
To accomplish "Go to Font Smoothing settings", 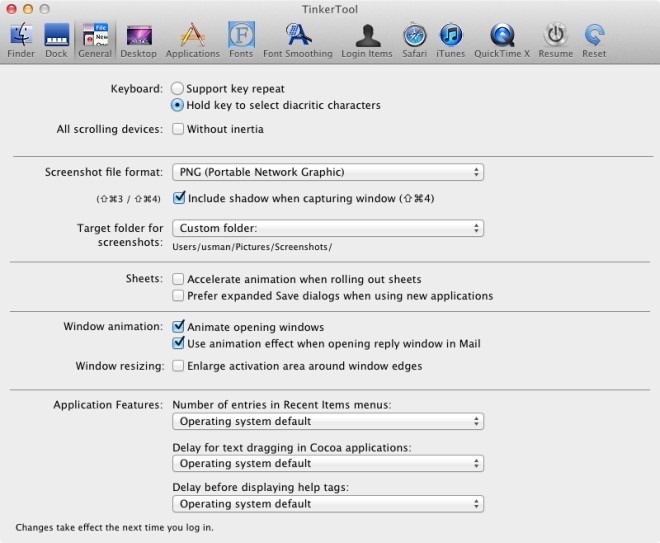I will pyautogui.click(x=298, y=40).
